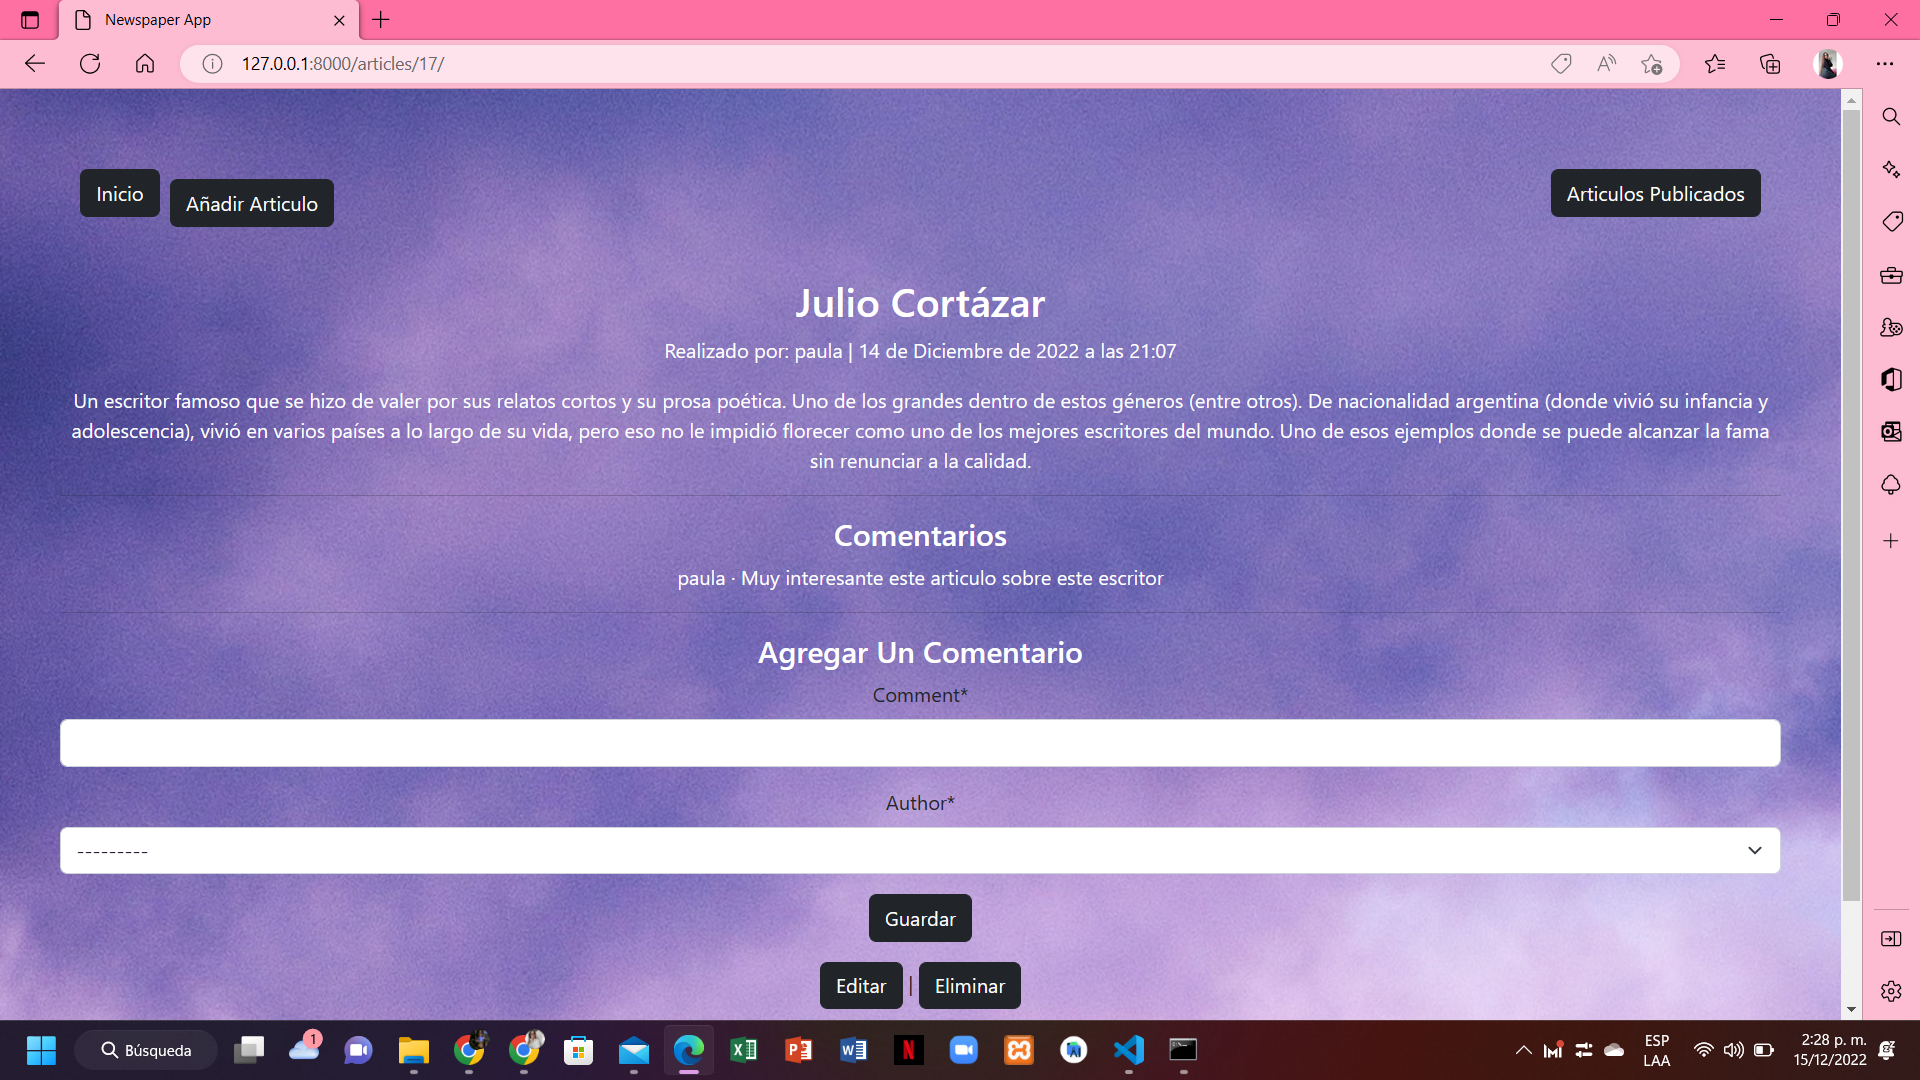Image resolution: width=1920 pixels, height=1080 pixels.
Task: Open Visual Studio Code from taskbar
Action: 1128,1050
